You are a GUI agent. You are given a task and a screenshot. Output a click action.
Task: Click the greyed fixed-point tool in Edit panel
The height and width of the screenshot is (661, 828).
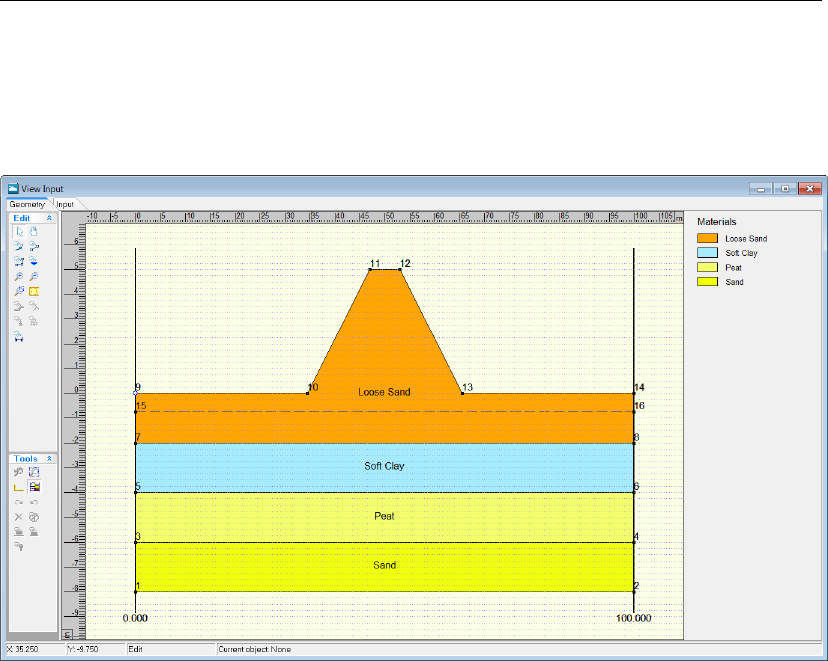point(19,321)
